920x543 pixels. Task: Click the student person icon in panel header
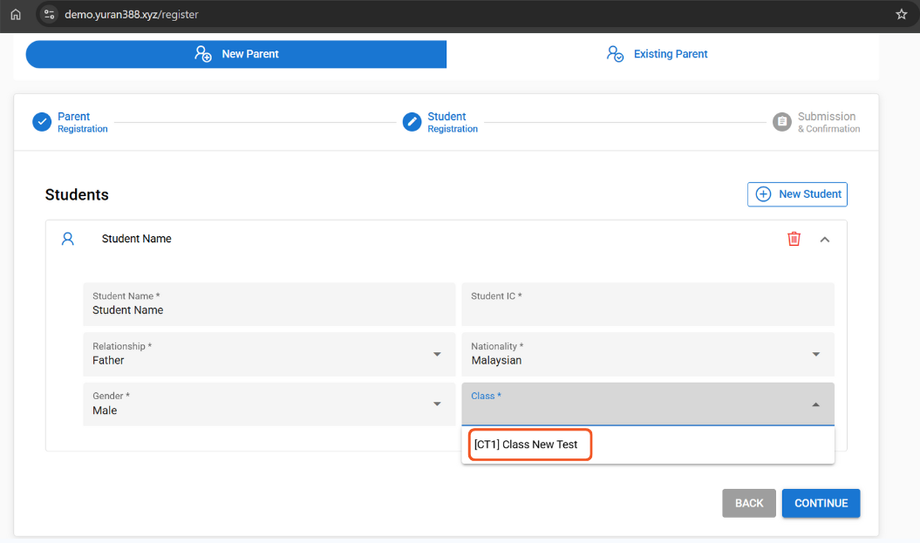(68, 239)
